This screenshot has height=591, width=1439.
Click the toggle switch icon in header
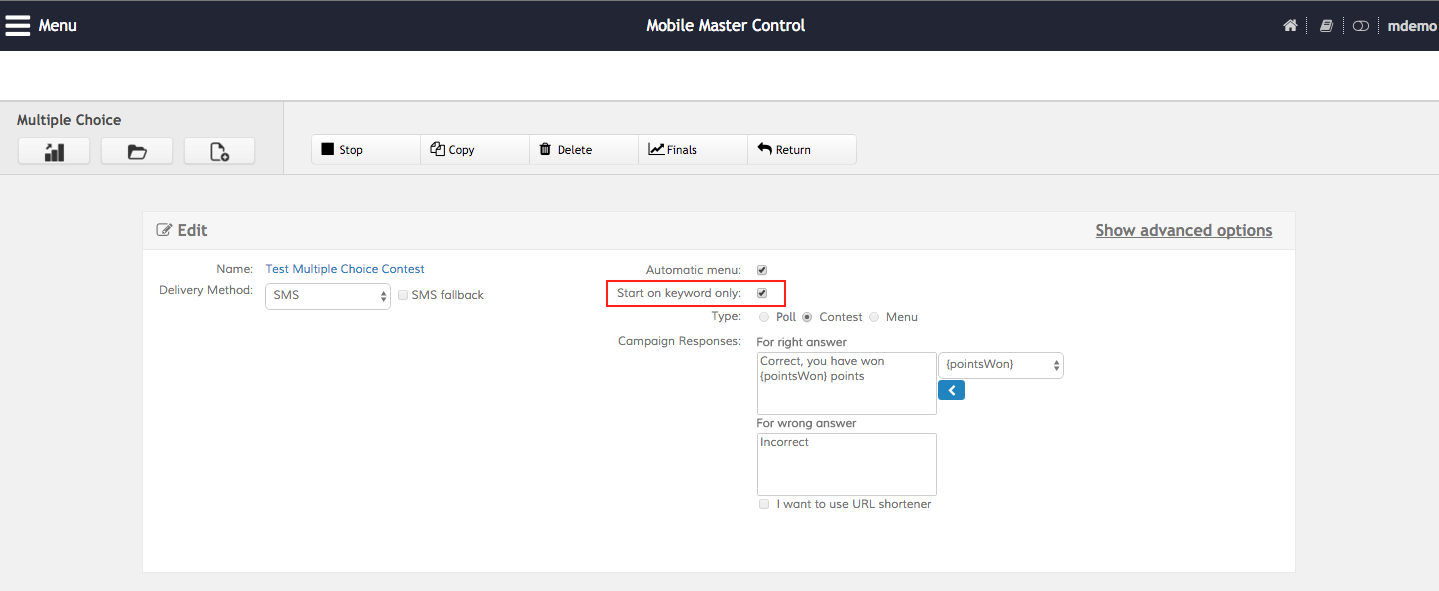tap(1360, 26)
